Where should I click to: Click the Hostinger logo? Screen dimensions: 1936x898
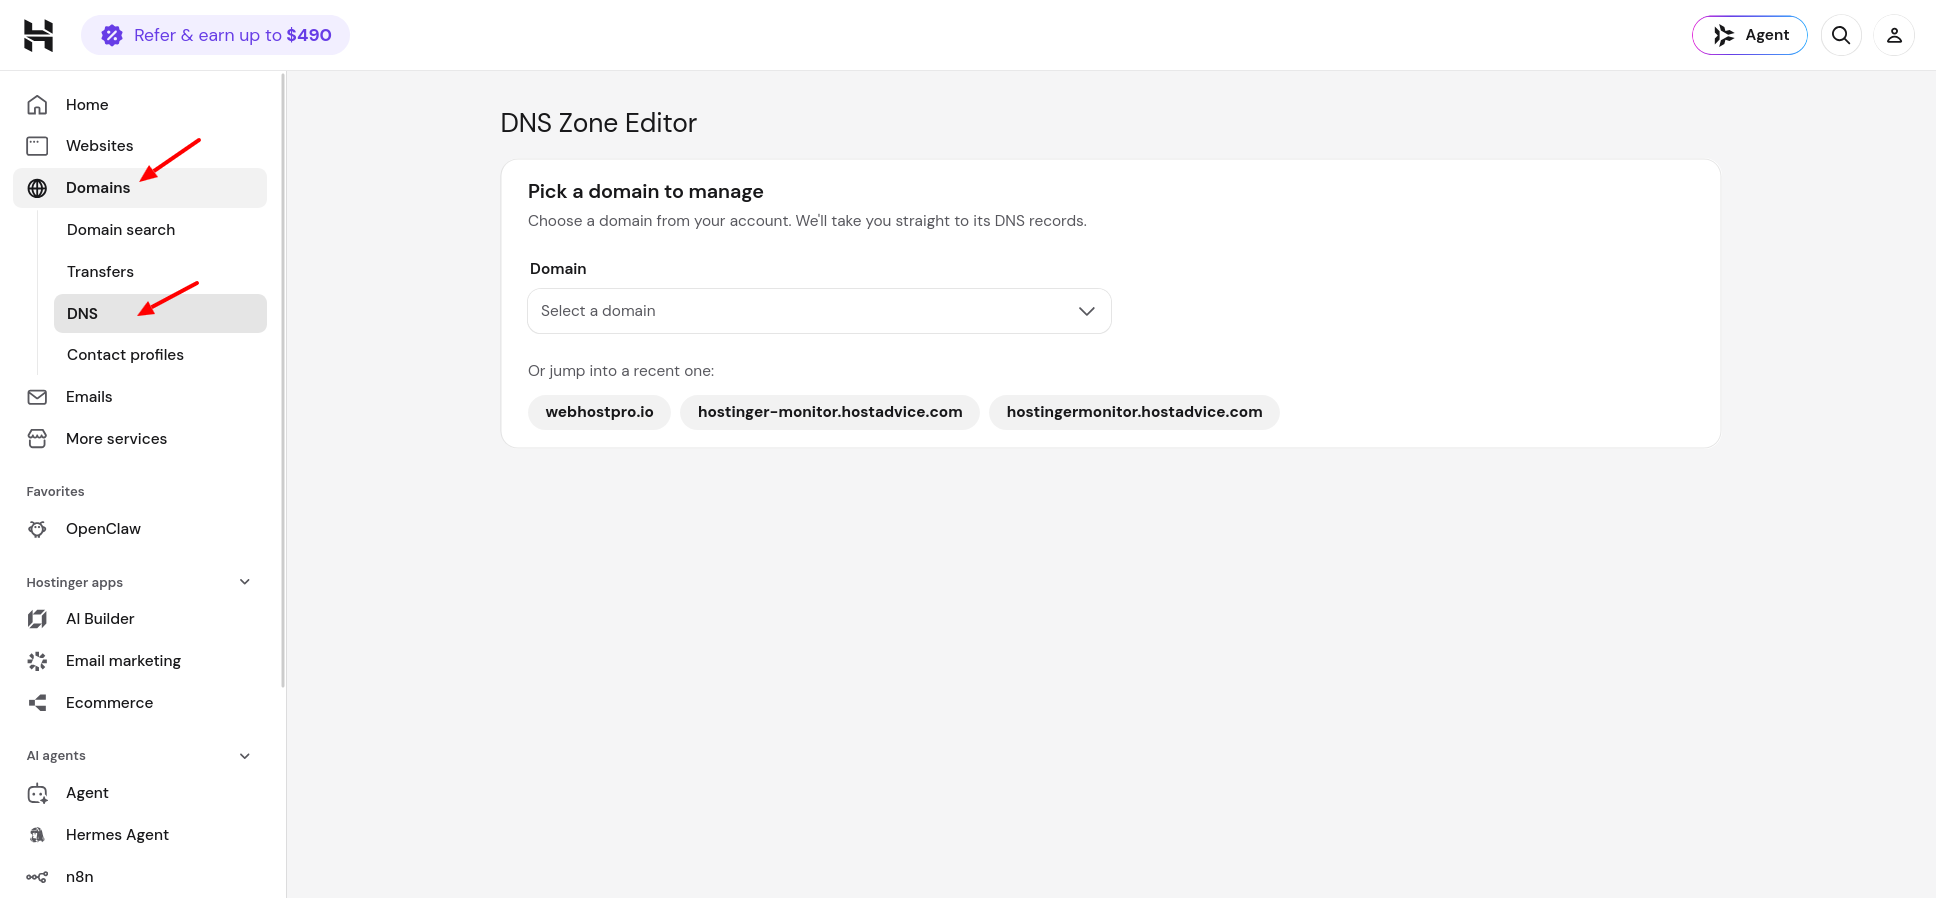tap(38, 35)
